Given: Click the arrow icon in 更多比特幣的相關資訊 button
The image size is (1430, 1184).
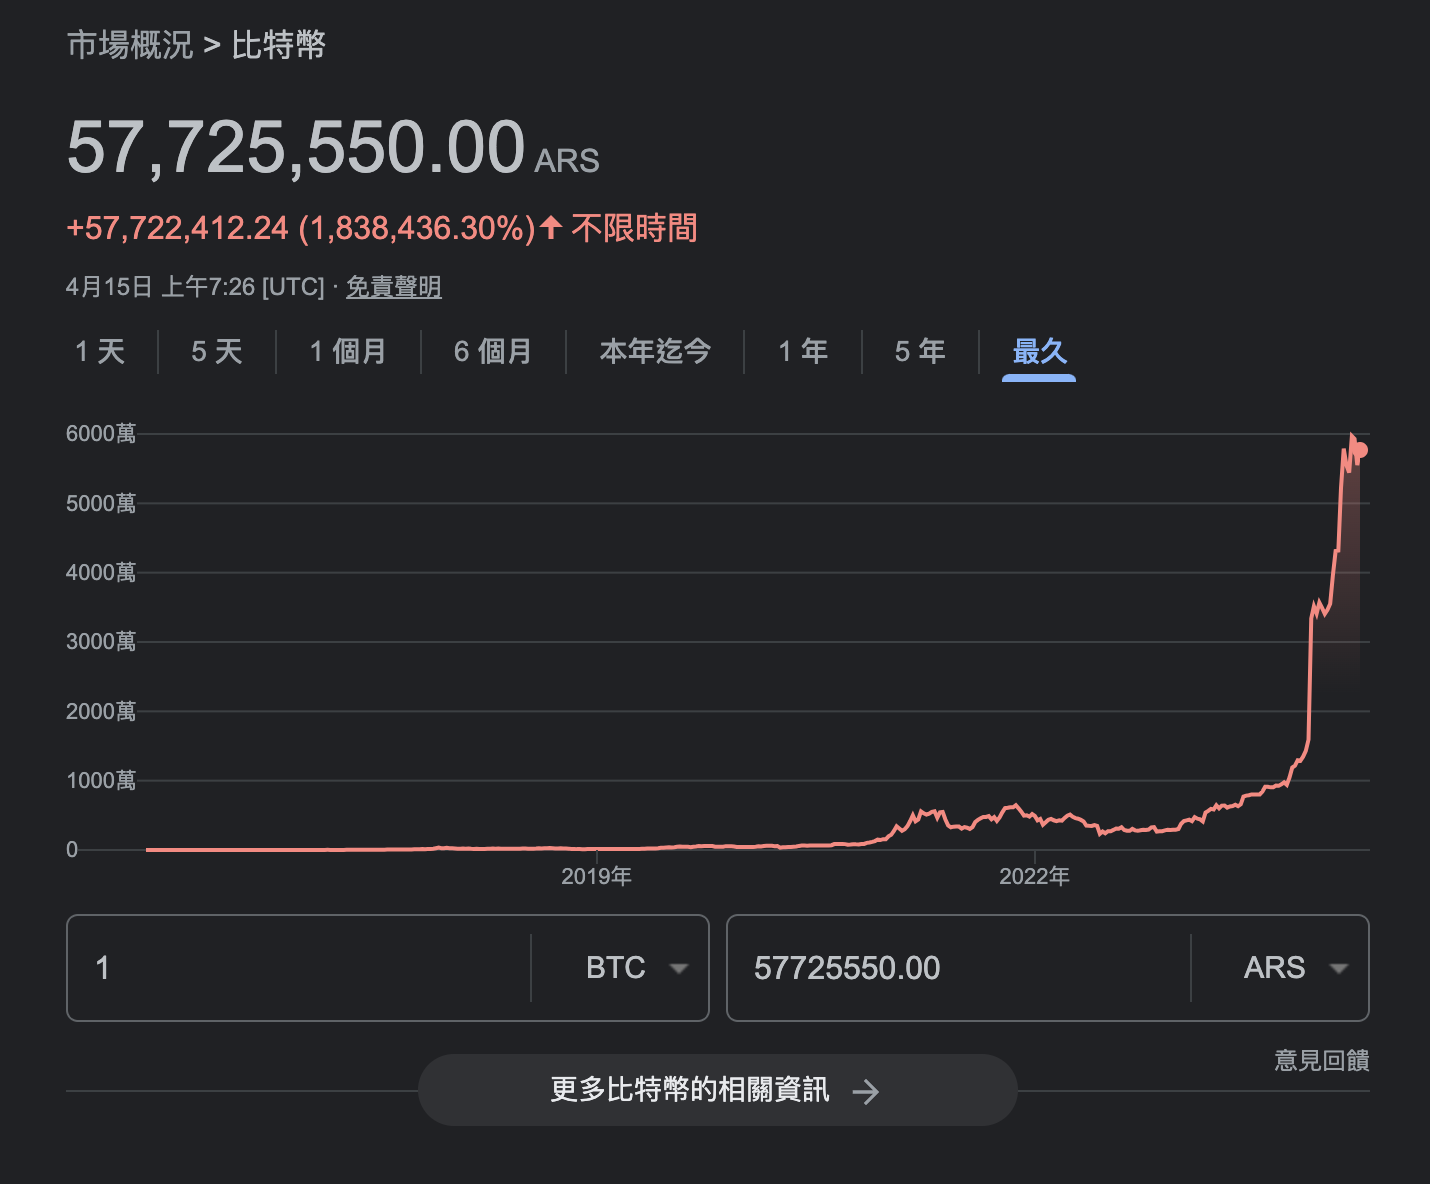Looking at the screenshot, I should 866,1092.
